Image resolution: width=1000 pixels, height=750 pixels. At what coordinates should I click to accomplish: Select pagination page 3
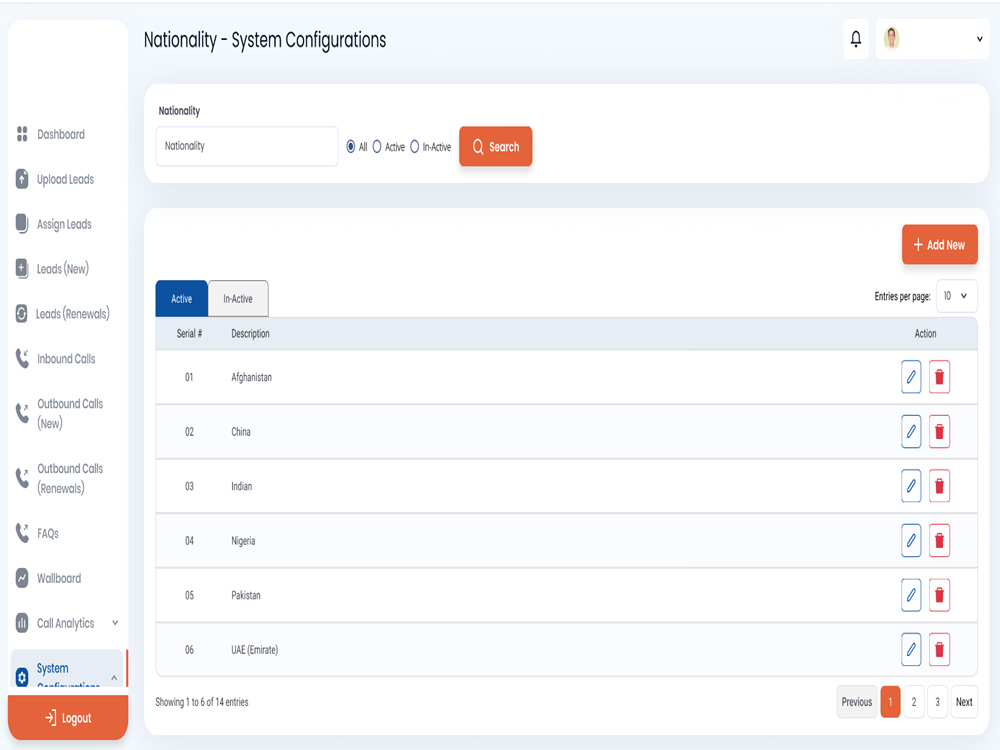pyautogui.click(x=937, y=702)
